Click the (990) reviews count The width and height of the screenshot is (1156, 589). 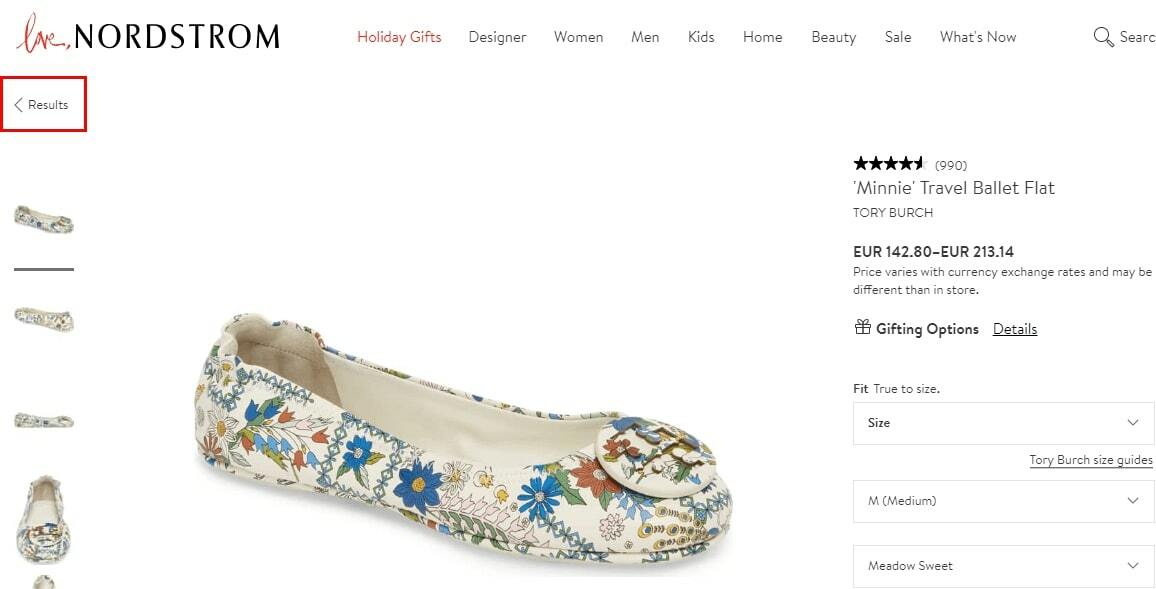(x=951, y=165)
